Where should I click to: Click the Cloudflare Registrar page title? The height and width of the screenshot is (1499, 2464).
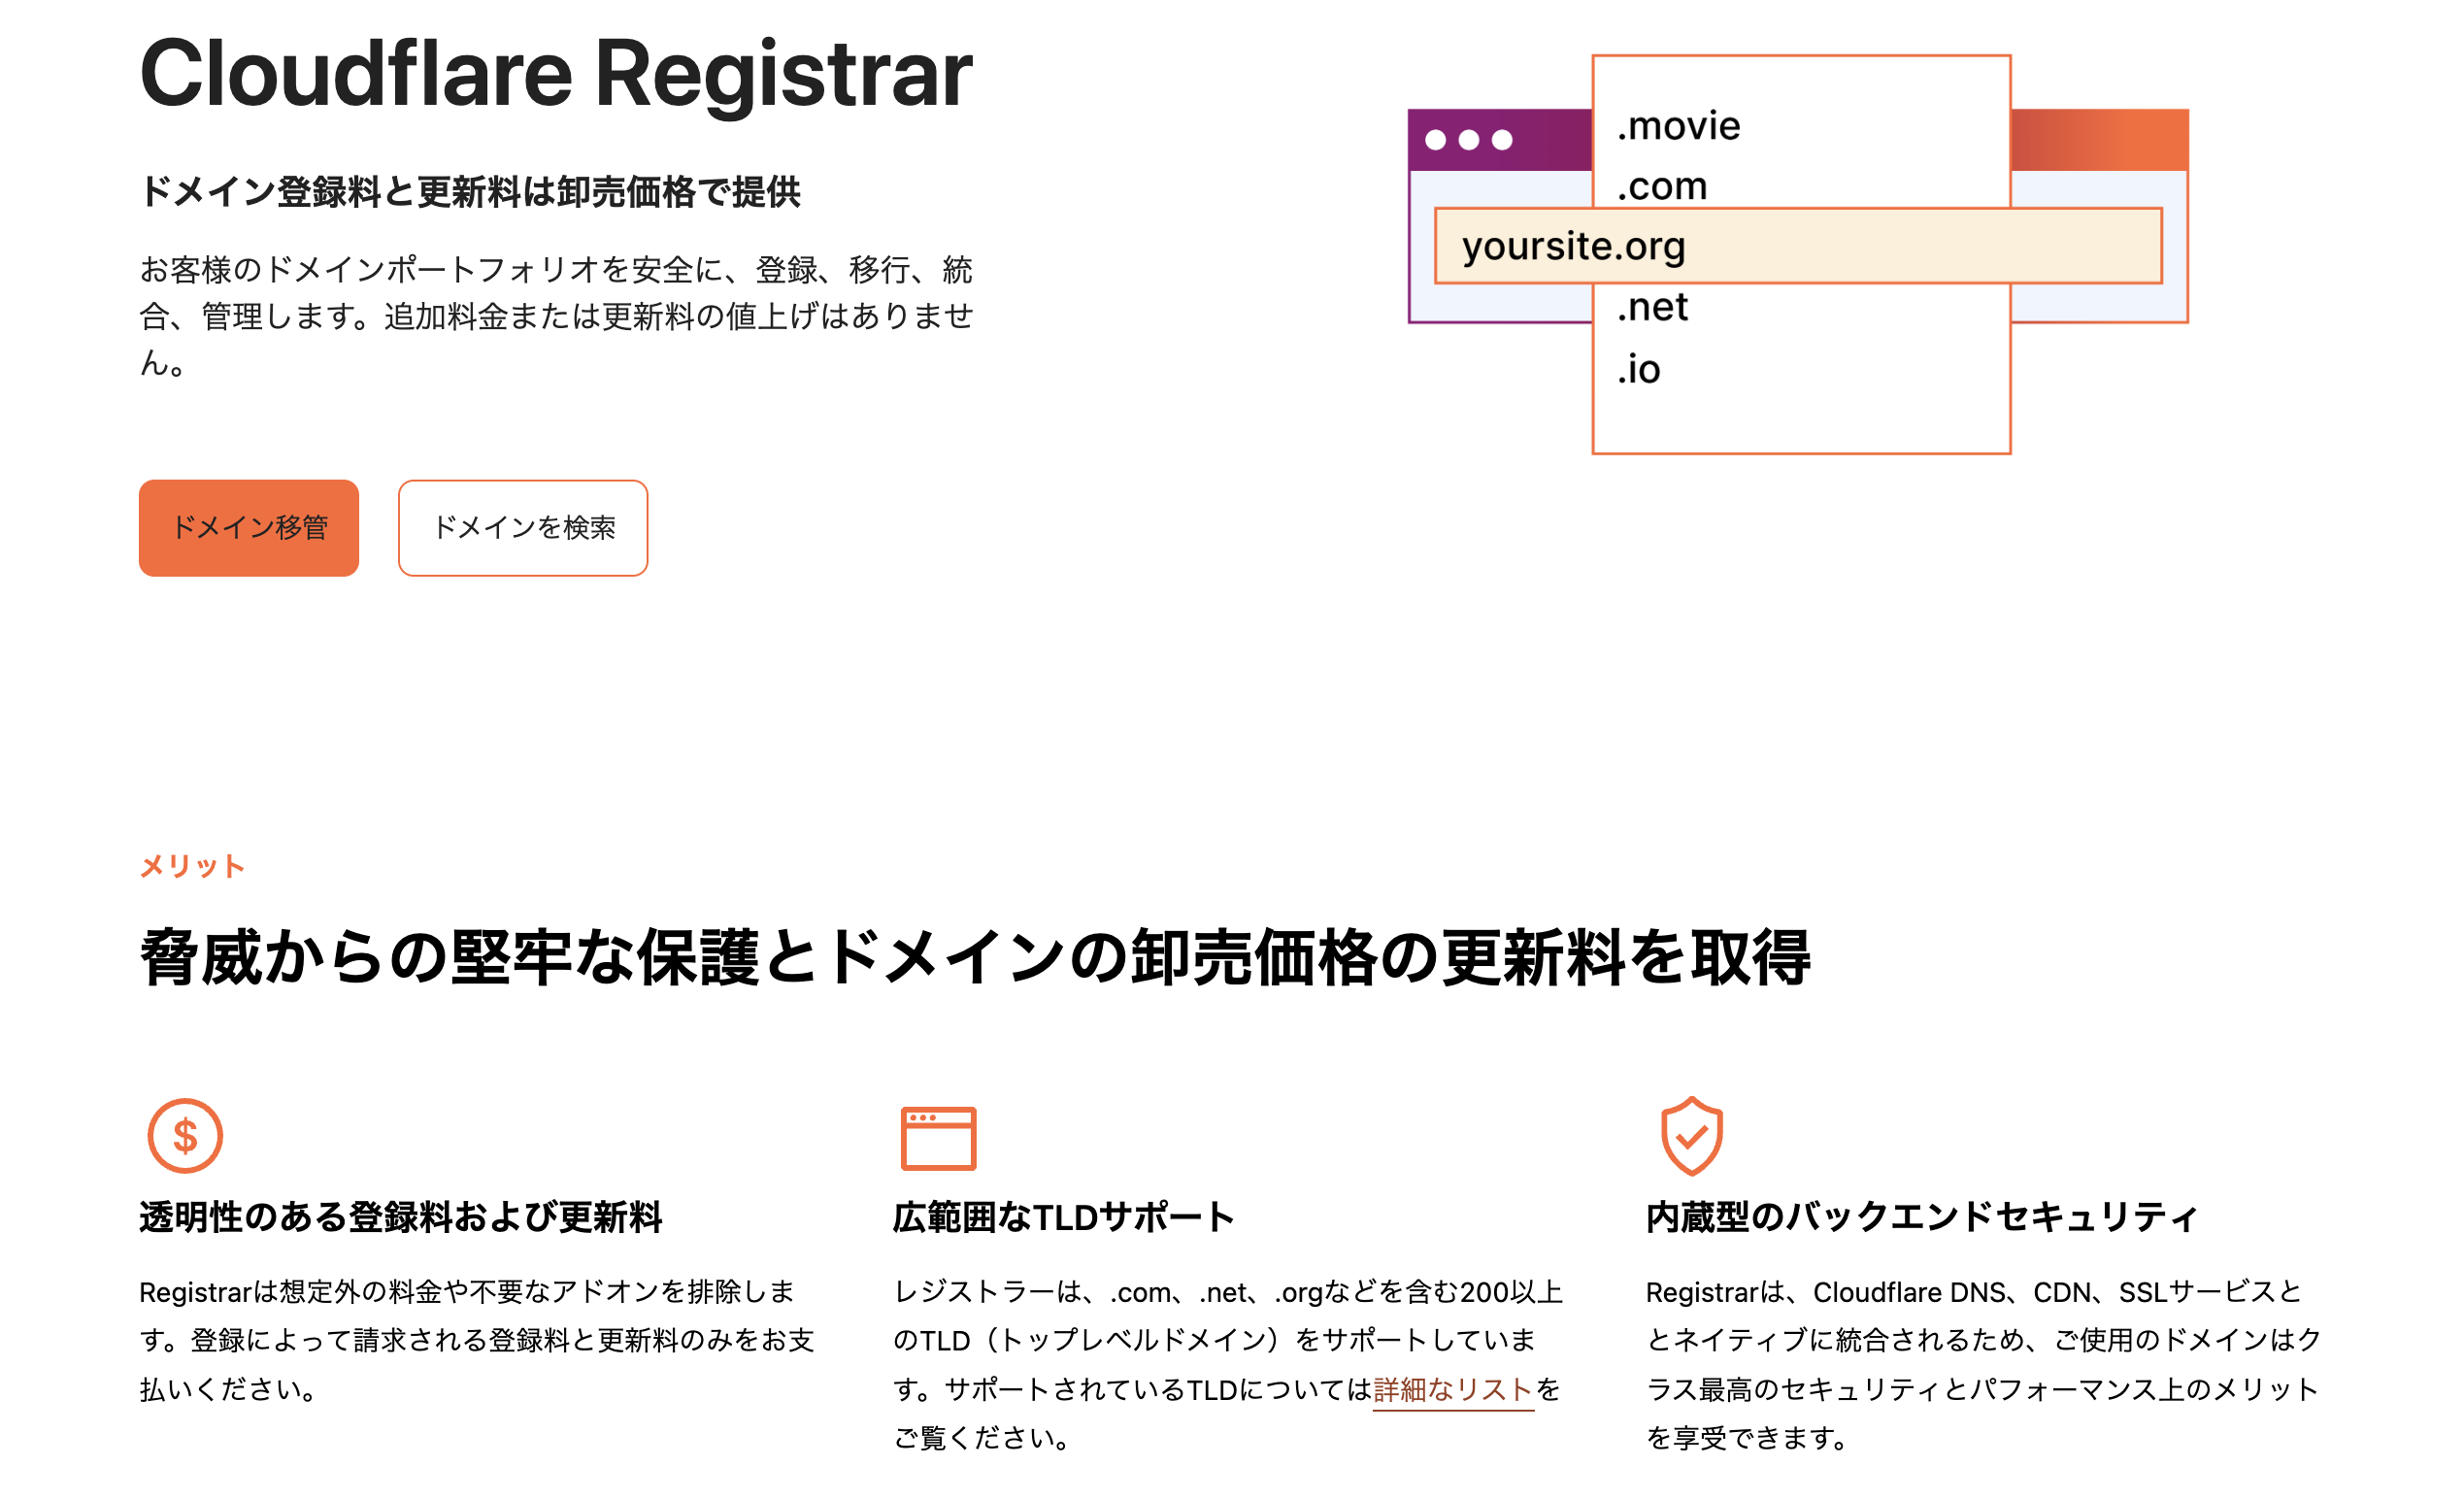click(x=556, y=72)
